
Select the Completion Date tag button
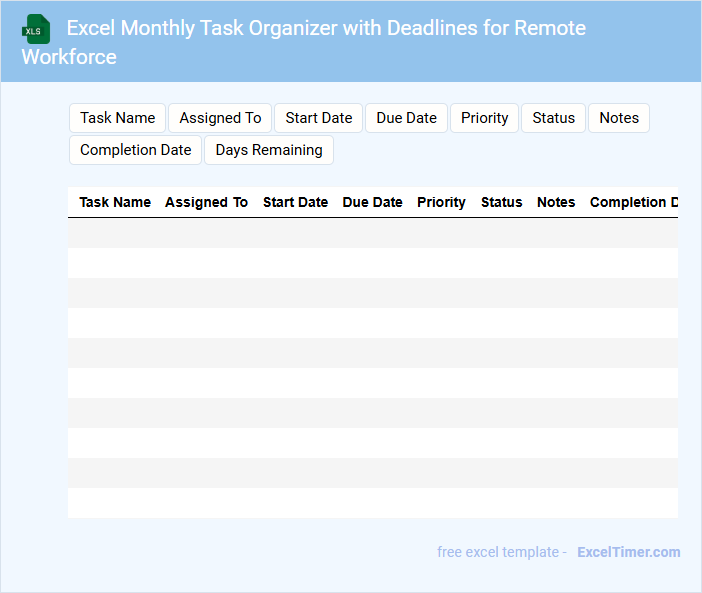coord(135,150)
